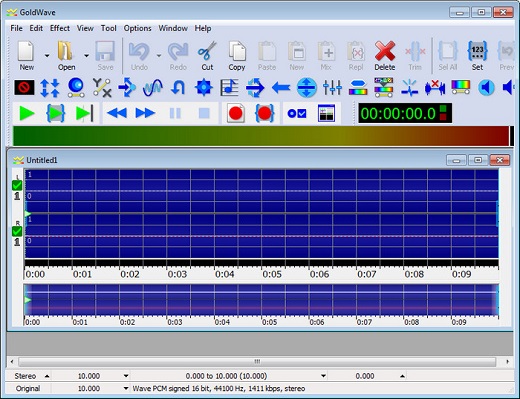Click the horizontal scrollbar thumb
Screen dimensions: 520x399
point(257,361)
